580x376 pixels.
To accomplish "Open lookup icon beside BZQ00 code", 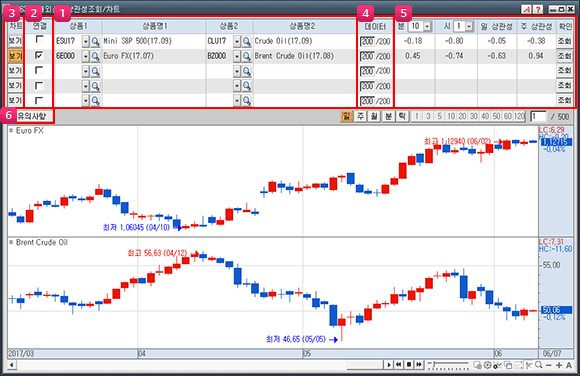I will click(247, 56).
